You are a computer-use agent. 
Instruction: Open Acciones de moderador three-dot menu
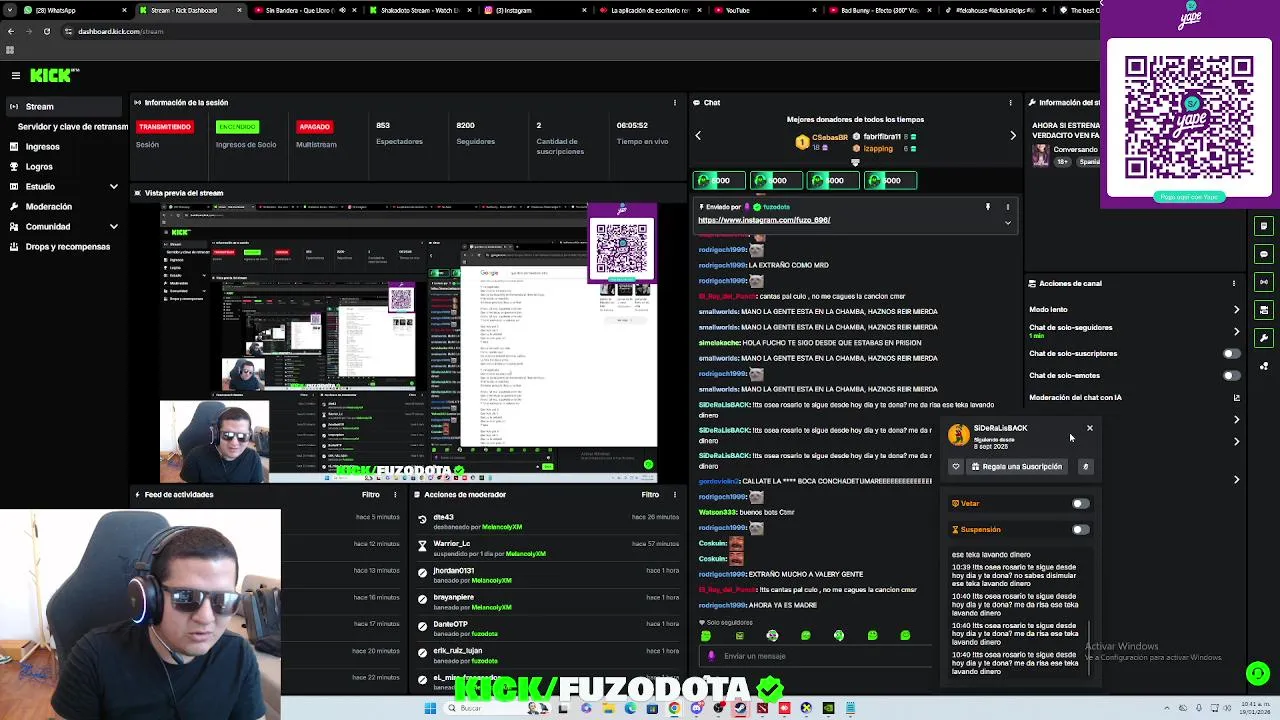676,494
